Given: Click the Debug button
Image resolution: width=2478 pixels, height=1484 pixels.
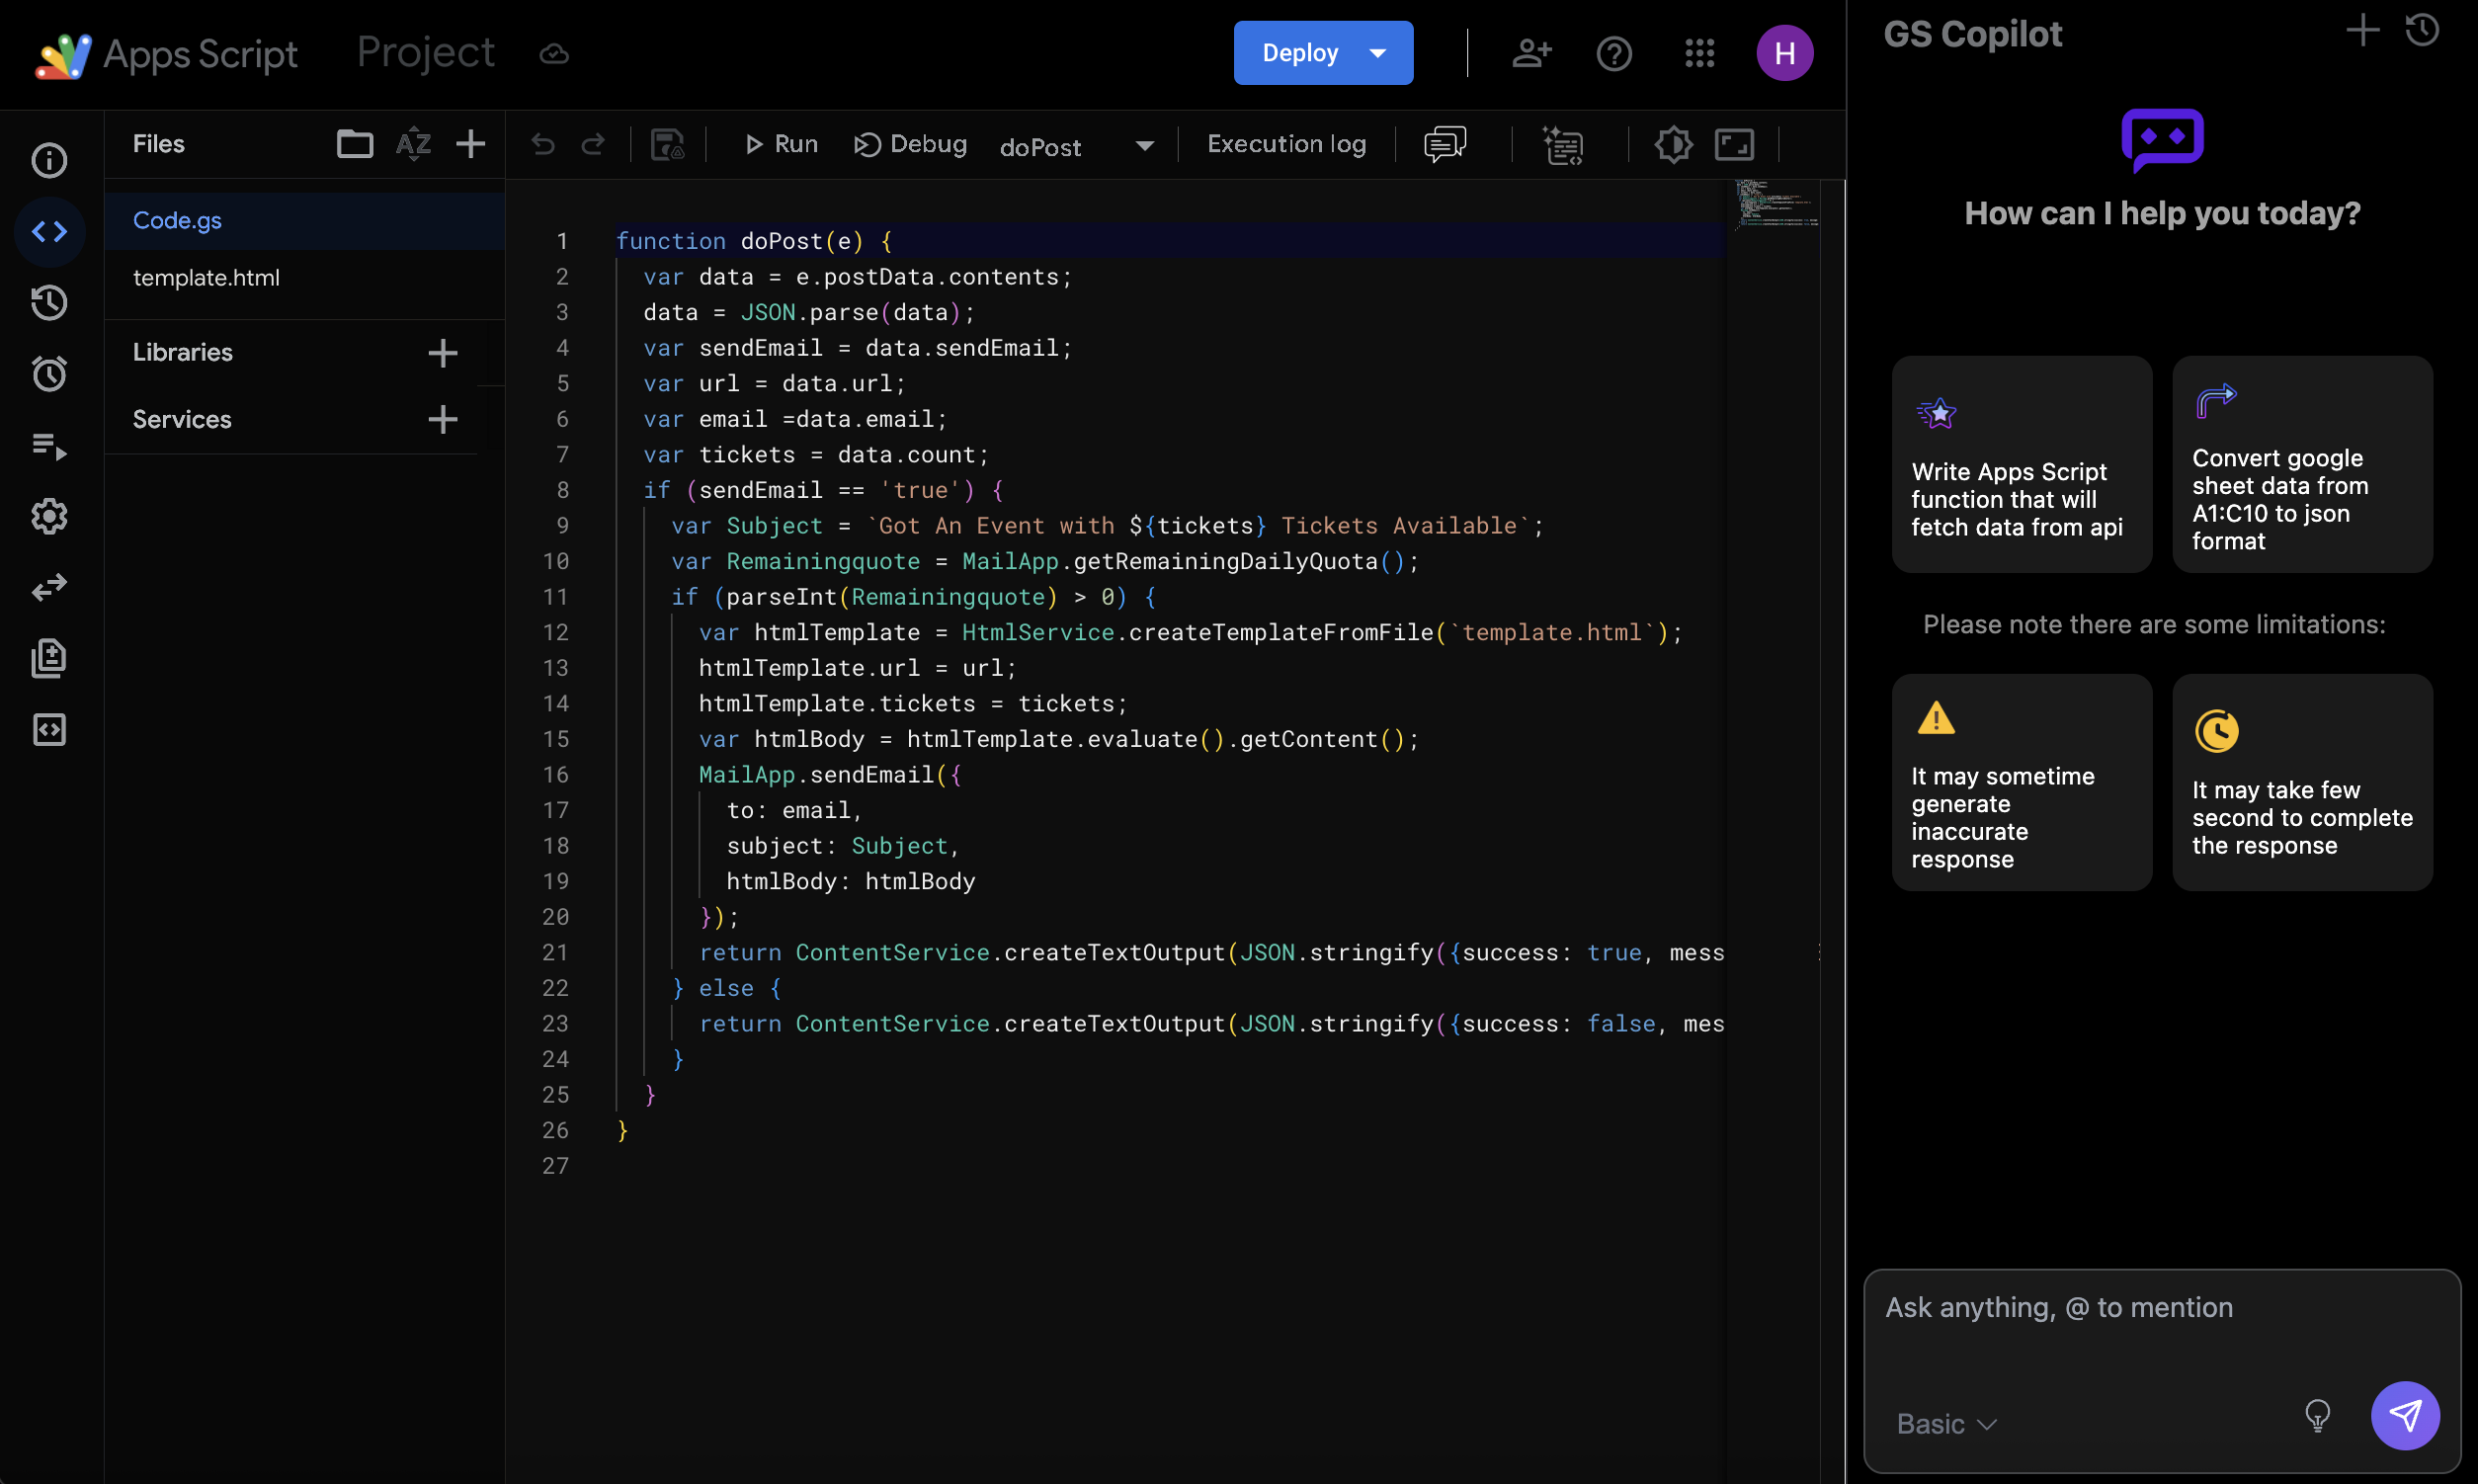Looking at the screenshot, I should tap(910, 144).
